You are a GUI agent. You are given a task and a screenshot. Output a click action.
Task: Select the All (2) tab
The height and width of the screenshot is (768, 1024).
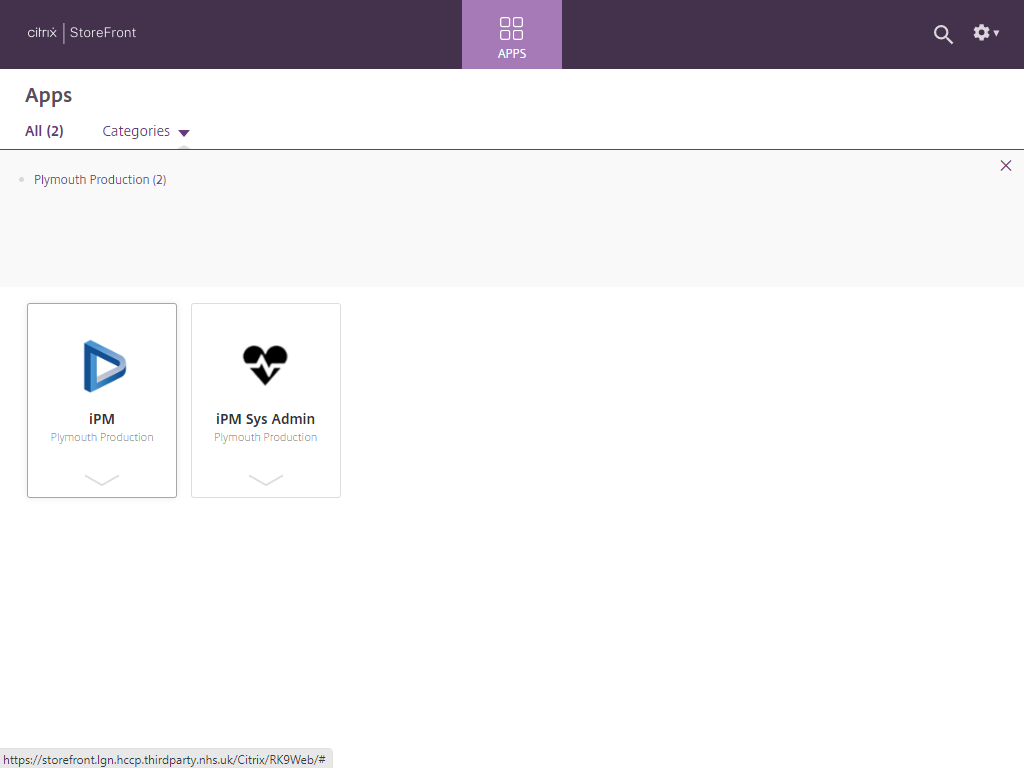[44, 131]
